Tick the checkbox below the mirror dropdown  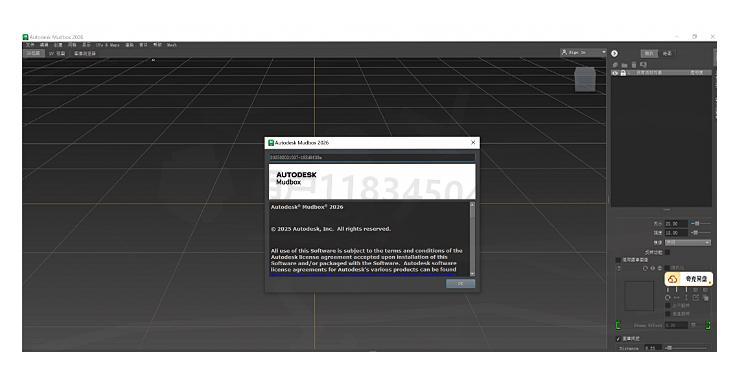[x=667, y=252]
